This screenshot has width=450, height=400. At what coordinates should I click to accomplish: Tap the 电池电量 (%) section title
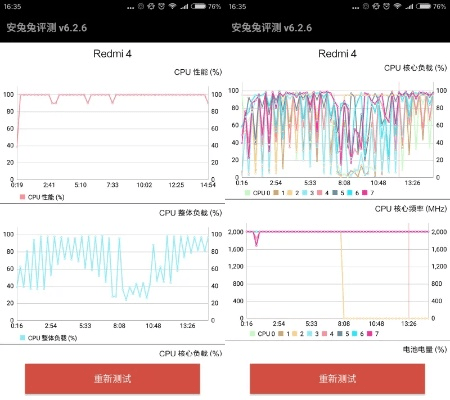pyautogui.click(x=425, y=349)
